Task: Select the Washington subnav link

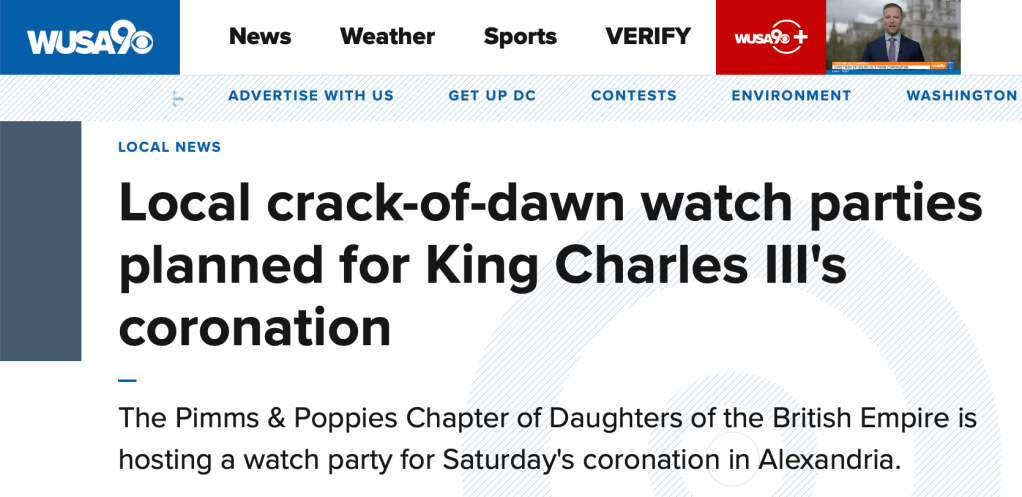Action: [962, 96]
